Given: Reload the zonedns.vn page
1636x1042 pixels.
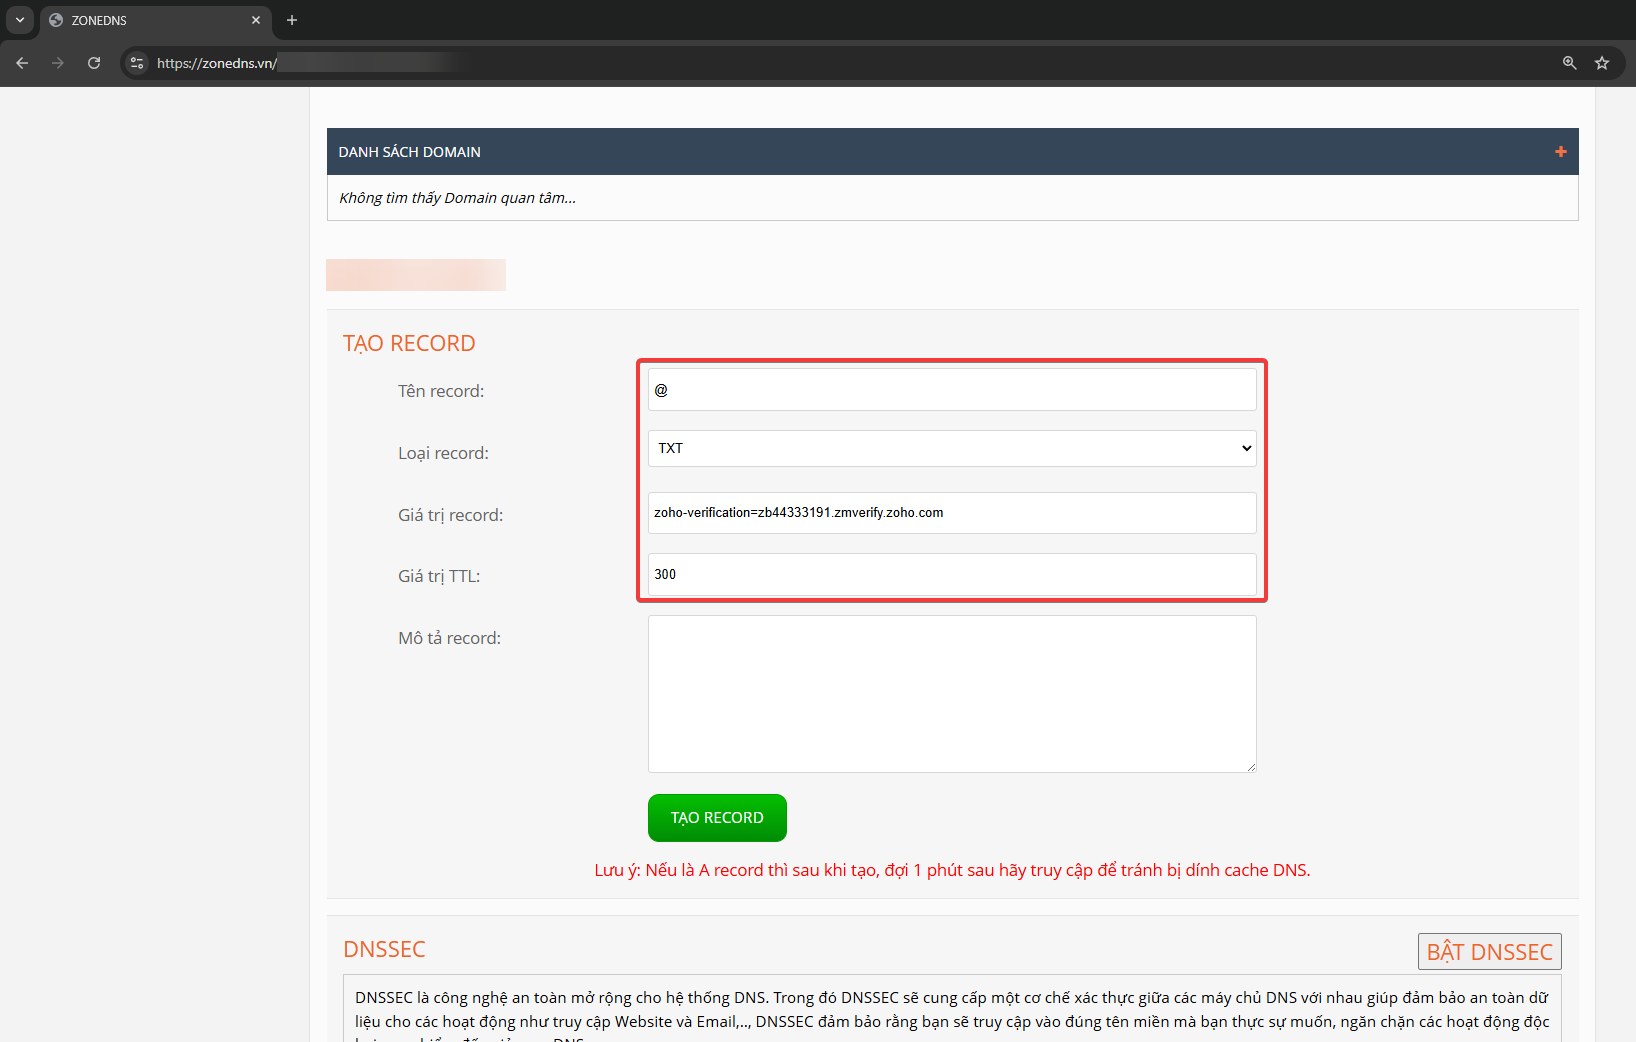Looking at the screenshot, I should click(94, 63).
